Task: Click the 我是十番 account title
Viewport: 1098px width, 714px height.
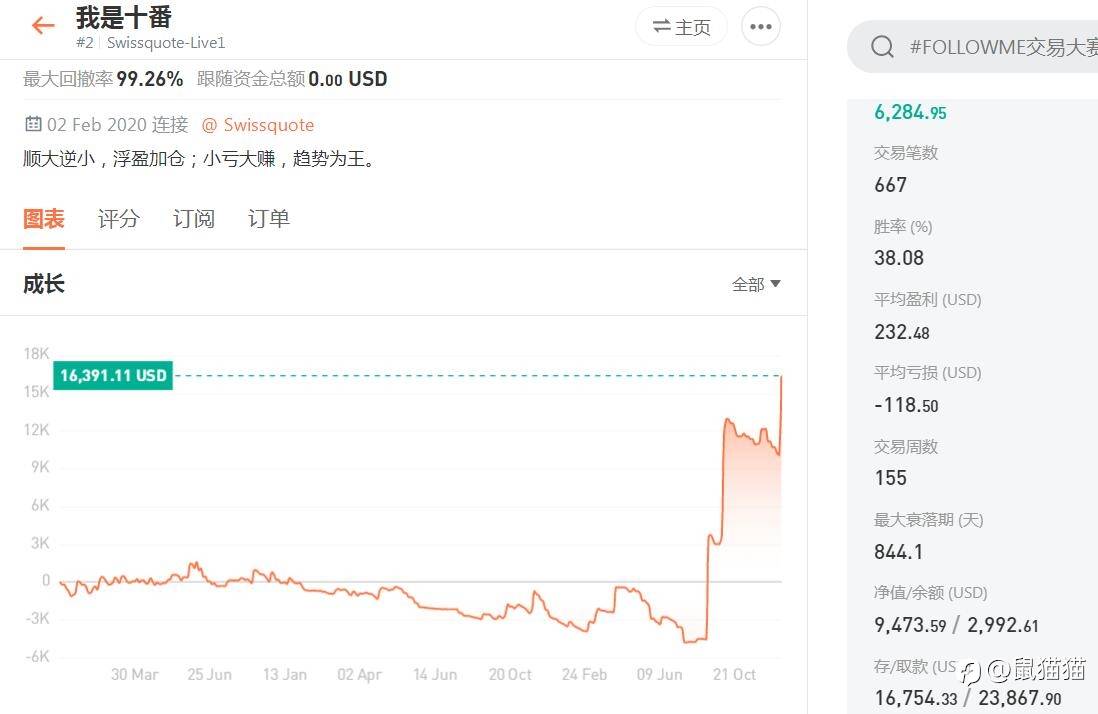Action: tap(124, 17)
